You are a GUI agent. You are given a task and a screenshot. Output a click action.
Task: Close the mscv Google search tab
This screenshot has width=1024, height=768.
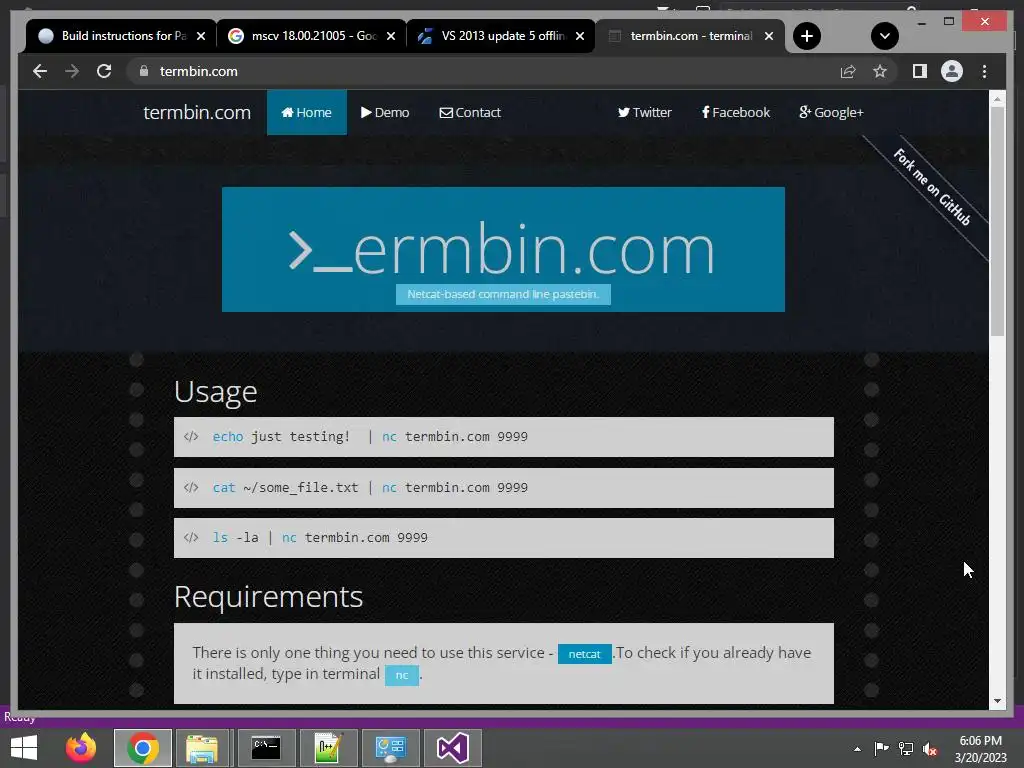[x=391, y=36]
